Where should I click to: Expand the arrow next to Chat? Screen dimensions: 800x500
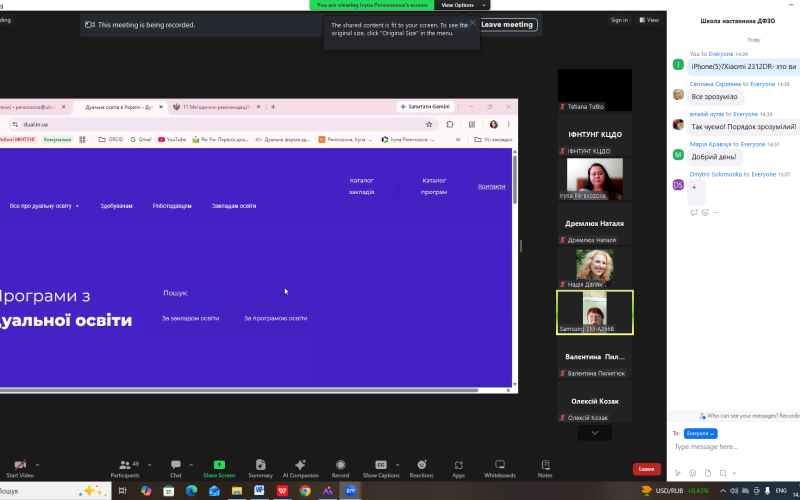[191, 465]
